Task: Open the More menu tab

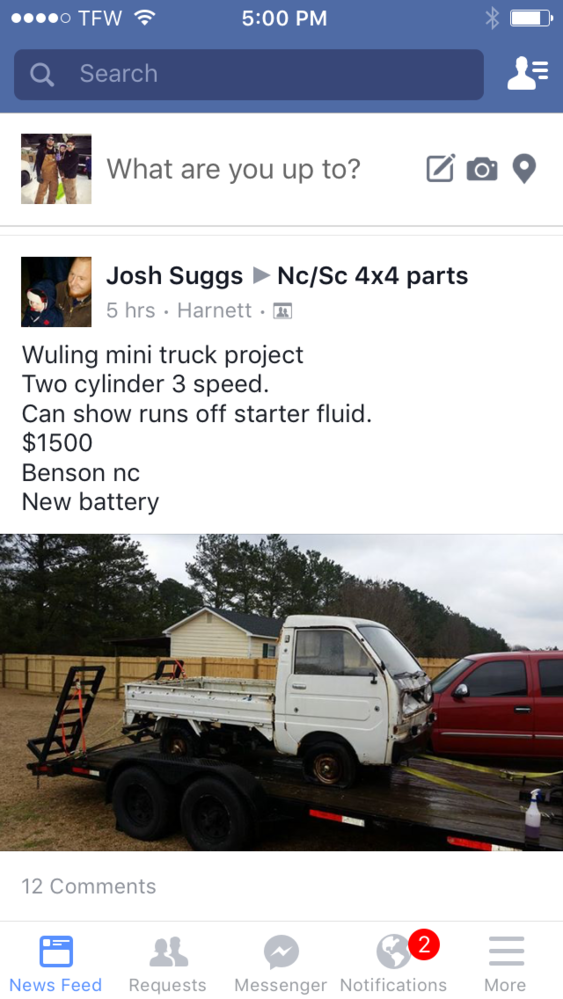Action: pos(506,962)
